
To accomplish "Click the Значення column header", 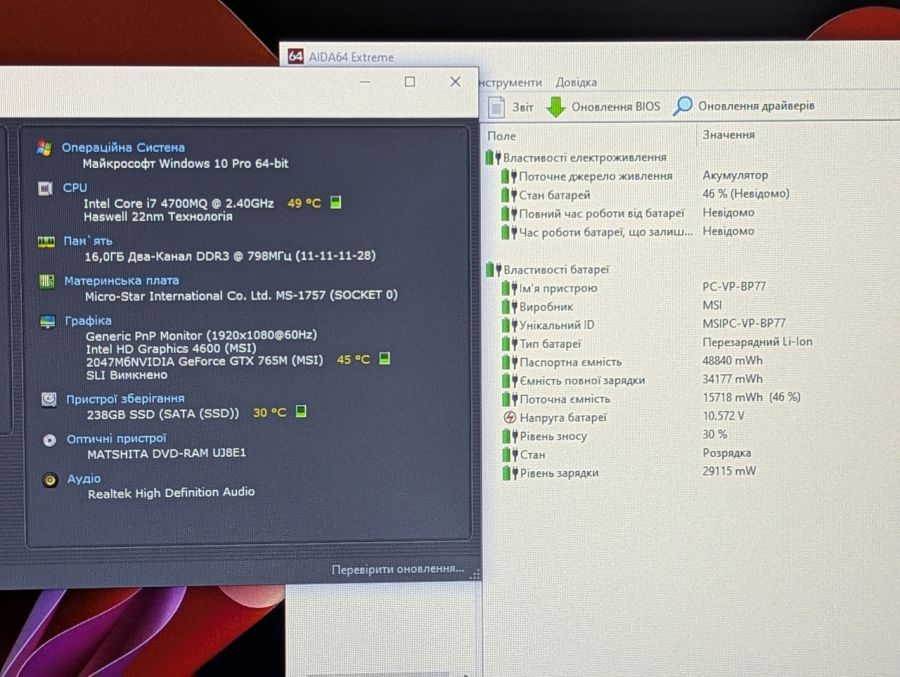I will 728,135.
